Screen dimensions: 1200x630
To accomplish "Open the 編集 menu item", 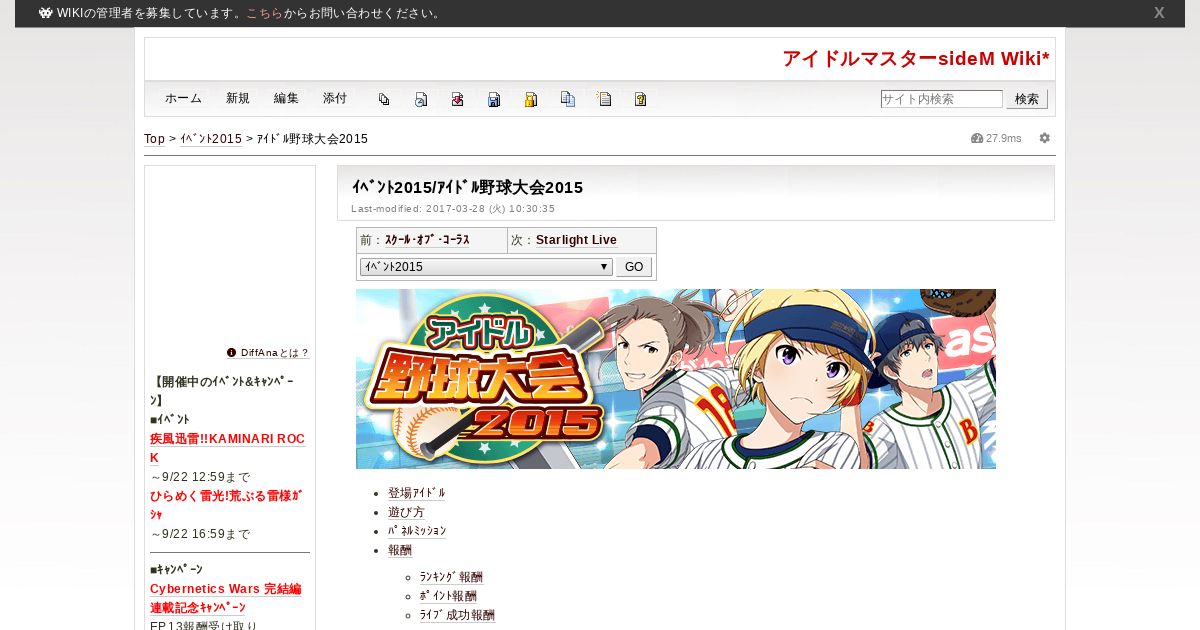I will pyautogui.click(x=286, y=98).
